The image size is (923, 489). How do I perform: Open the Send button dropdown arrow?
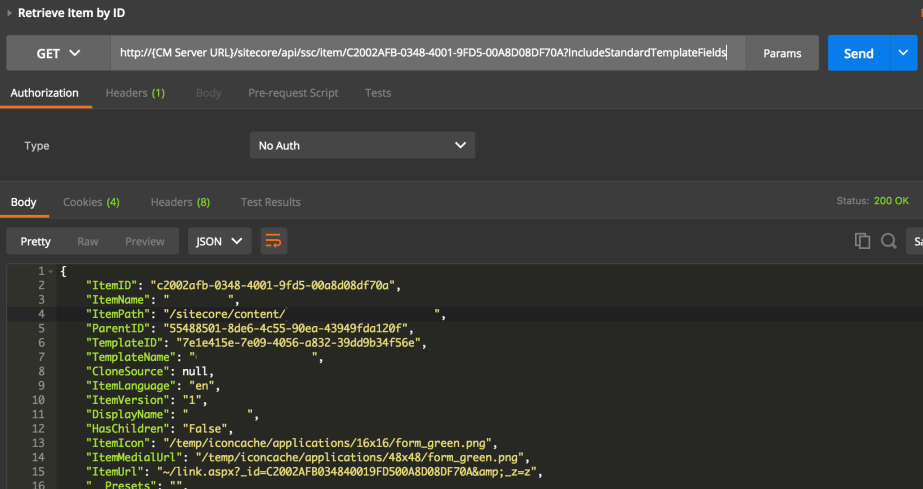point(903,53)
